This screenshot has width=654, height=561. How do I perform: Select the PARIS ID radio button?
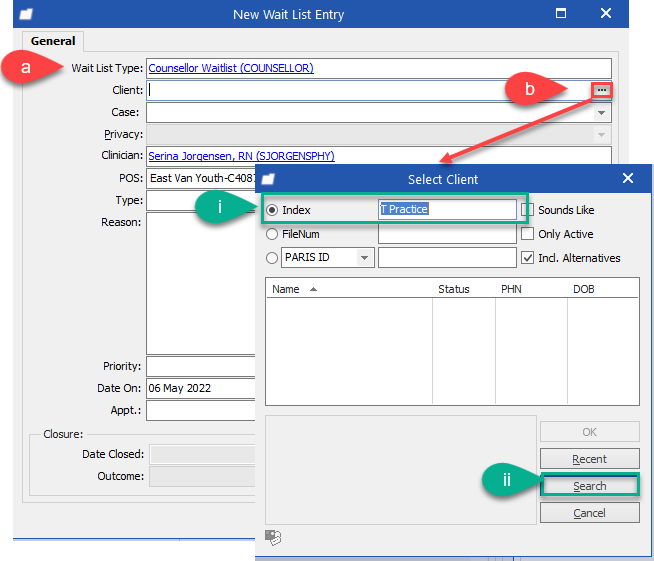click(272, 258)
